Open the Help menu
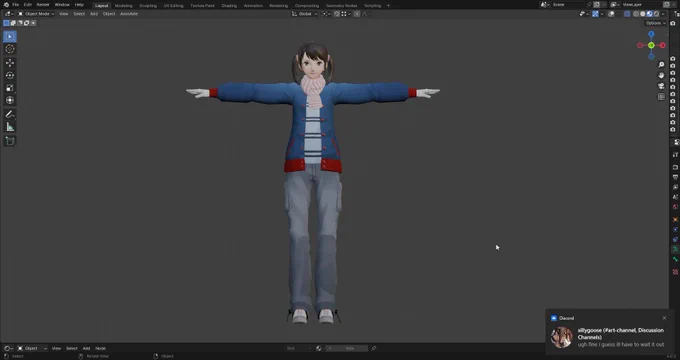680x360 pixels. click(x=79, y=5)
